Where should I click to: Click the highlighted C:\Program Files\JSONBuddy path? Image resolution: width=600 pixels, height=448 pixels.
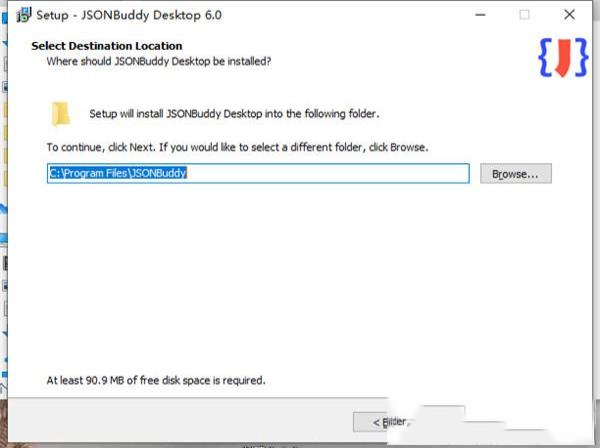click(x=118, y=173)
